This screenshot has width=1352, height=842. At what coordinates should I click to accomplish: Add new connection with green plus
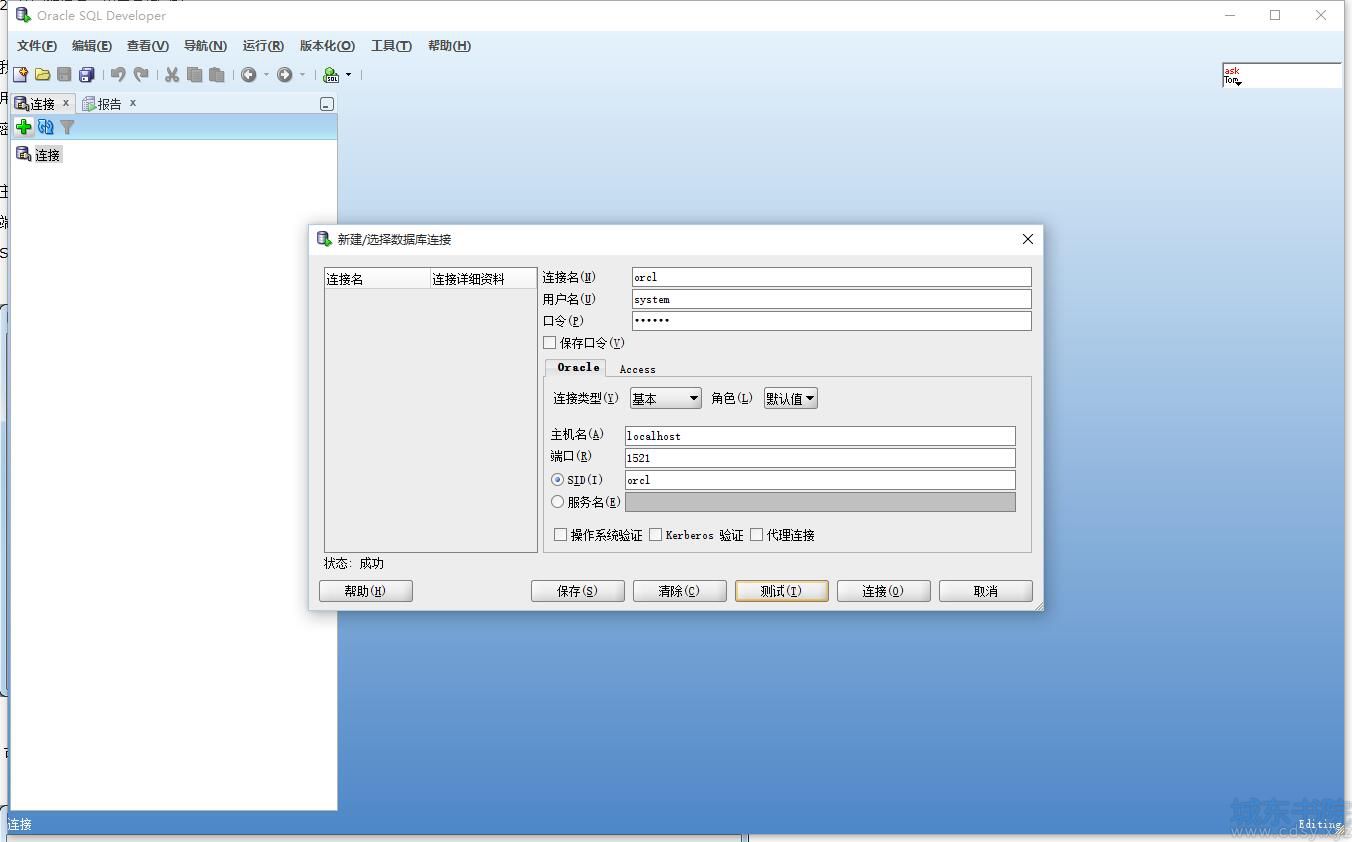coord(23,127)
